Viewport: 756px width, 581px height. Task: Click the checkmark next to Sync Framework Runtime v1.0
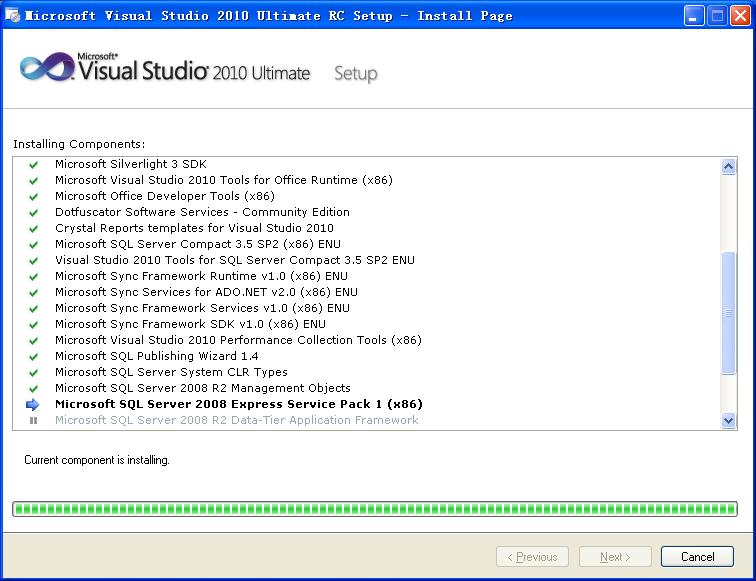[x=33, y=276]
